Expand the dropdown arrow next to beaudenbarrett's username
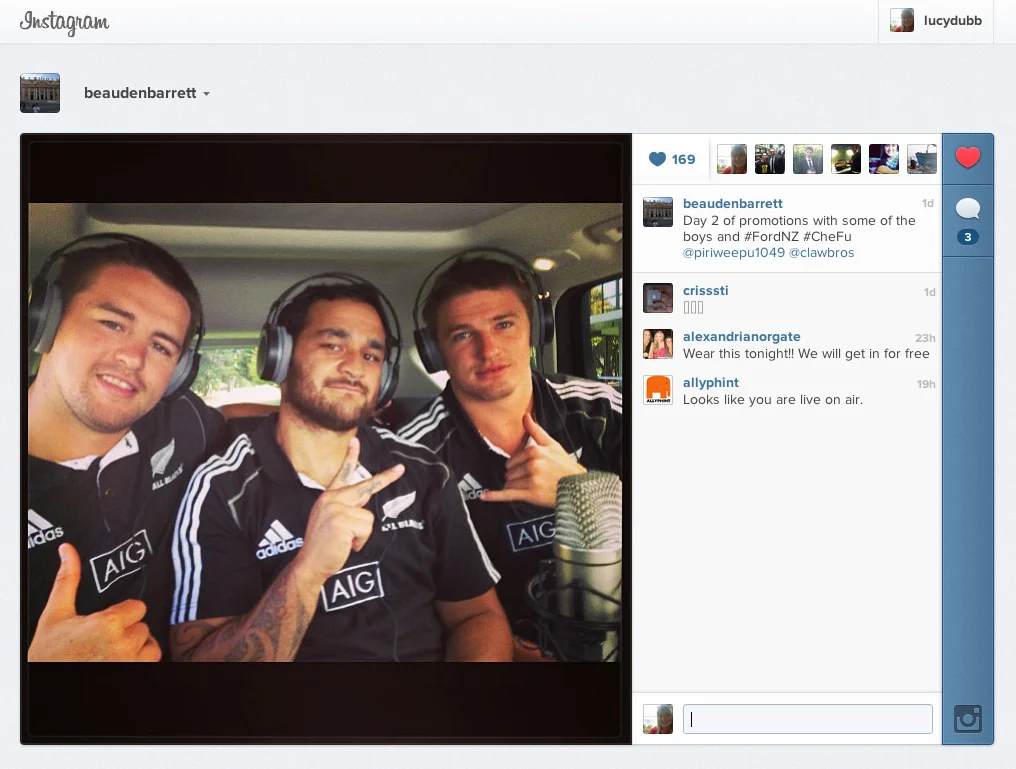The image size is (1016, 769). point(207,93)
